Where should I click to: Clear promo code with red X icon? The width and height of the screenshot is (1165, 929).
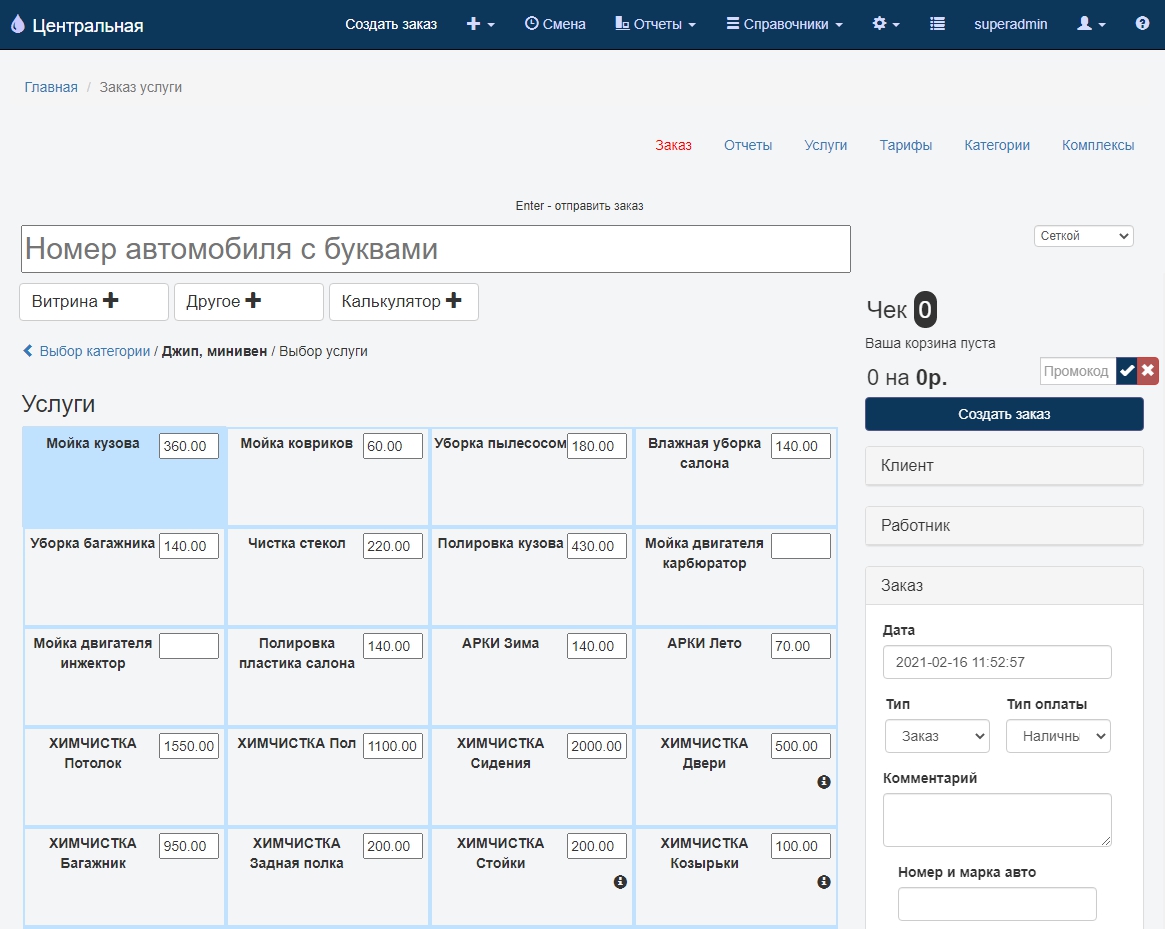(1148, 371)
